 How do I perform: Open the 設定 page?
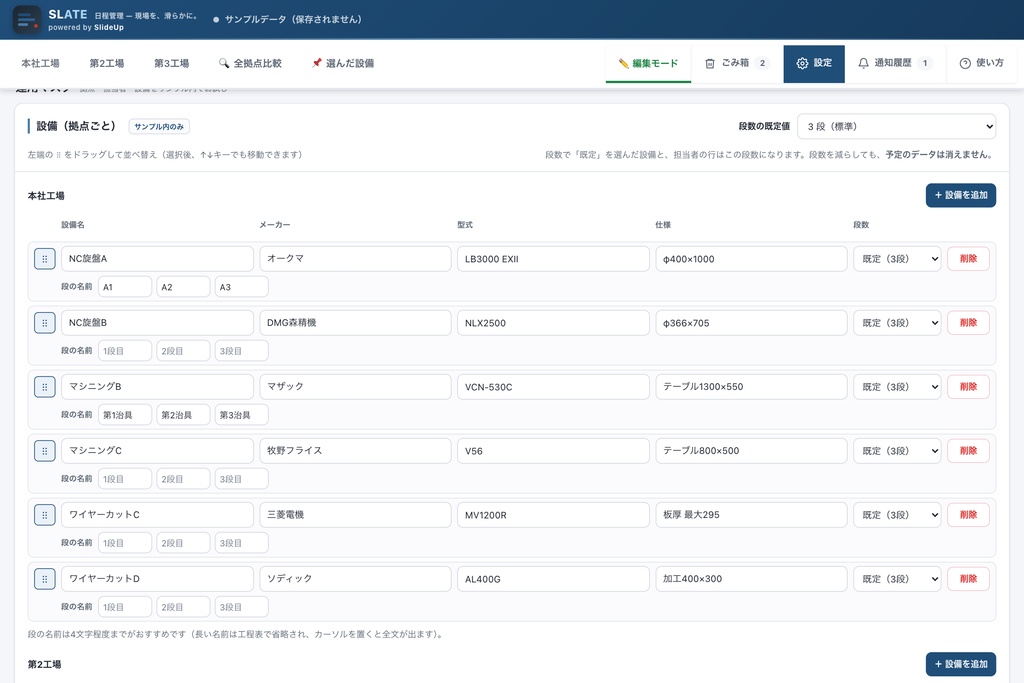tap(814, 63)
